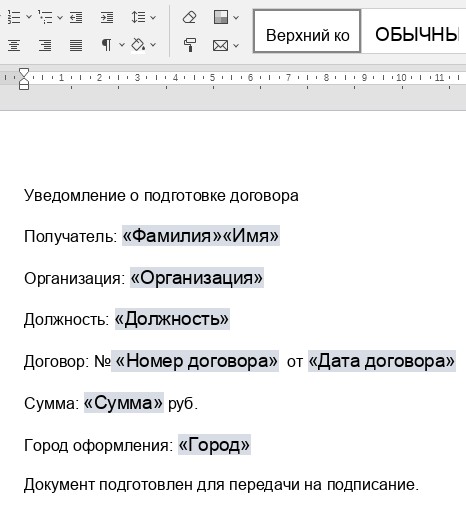The height and width of the screenshot is (509, 466).
Task: Click the «Должность» merge field
Action: coord(172,319)
